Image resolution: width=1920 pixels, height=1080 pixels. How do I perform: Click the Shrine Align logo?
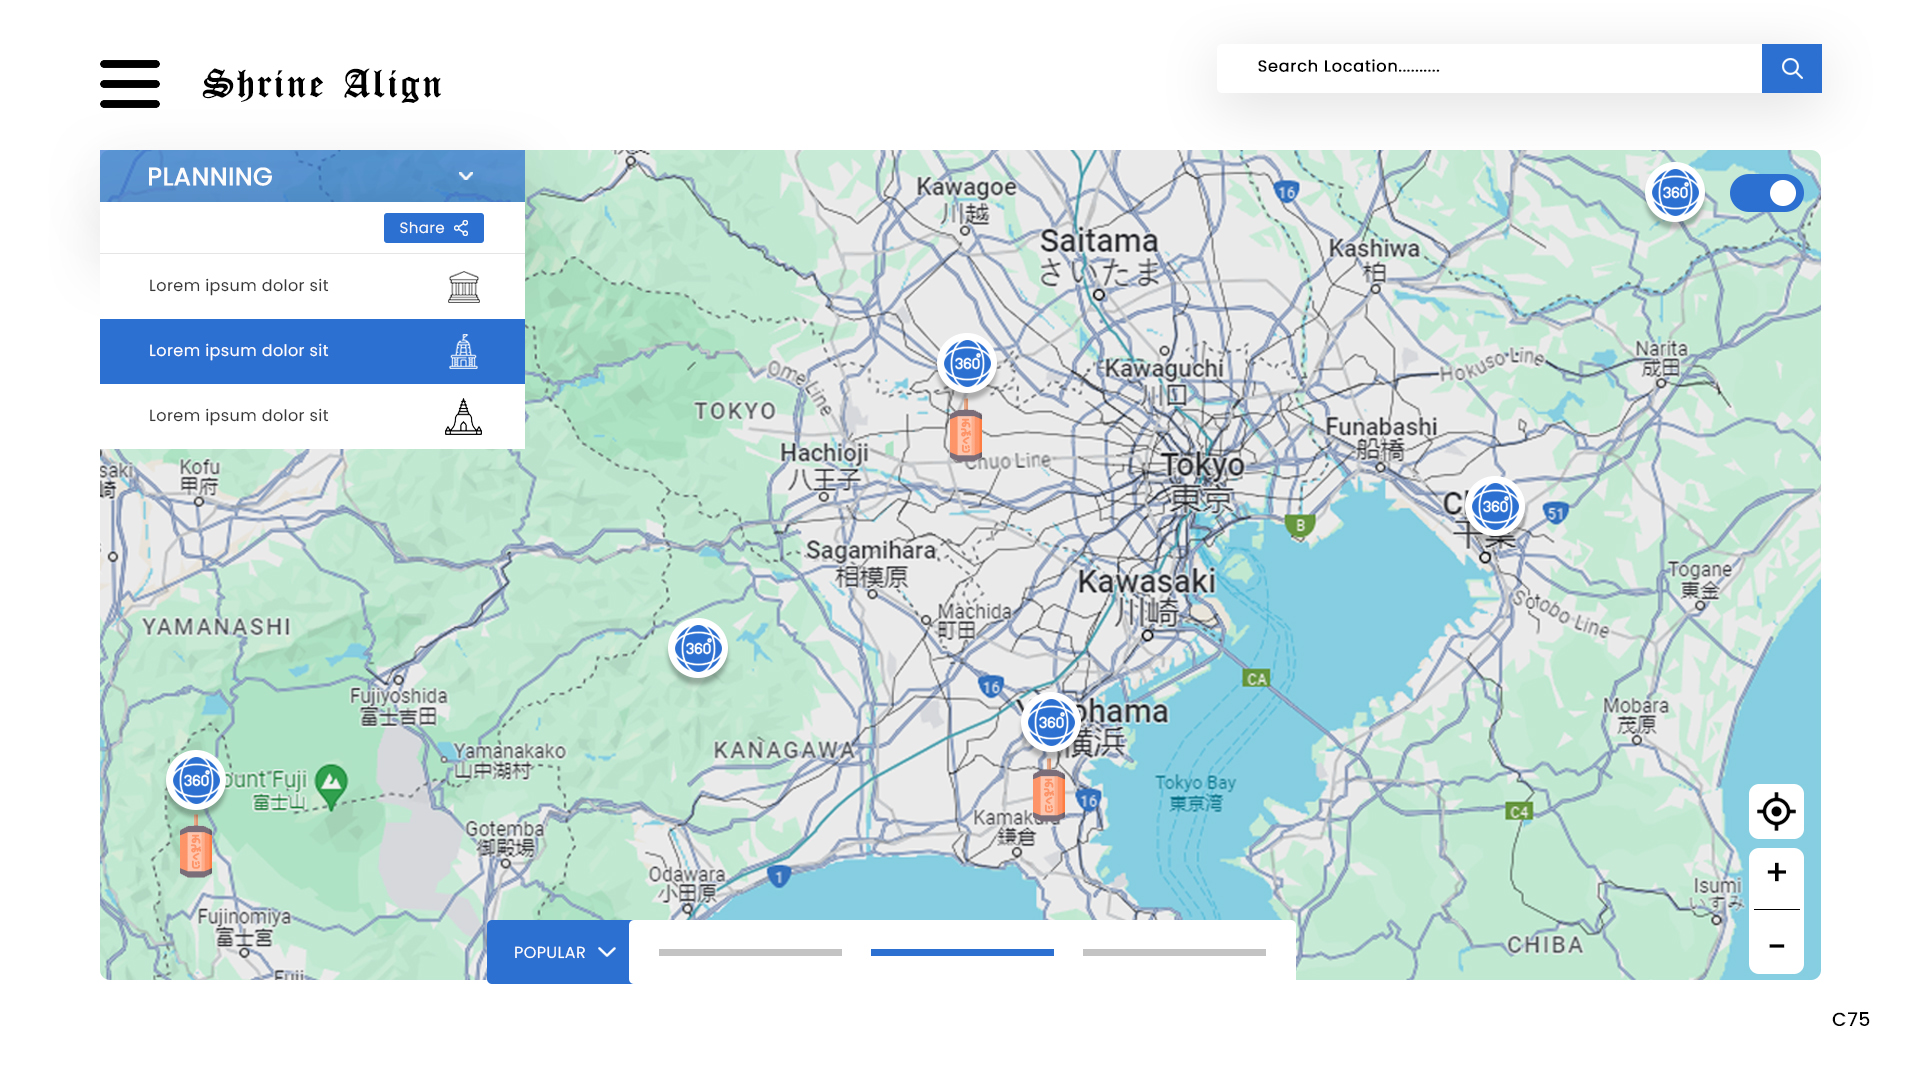point(322,85)
